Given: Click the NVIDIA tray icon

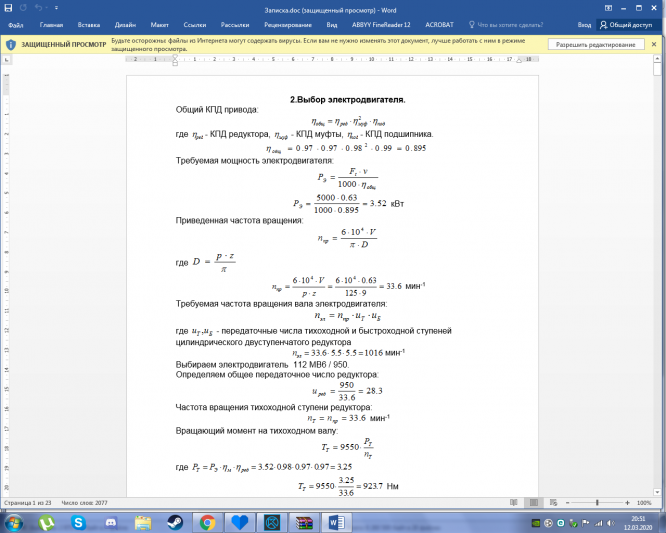Looking at the screenshot, I should 536,523.
